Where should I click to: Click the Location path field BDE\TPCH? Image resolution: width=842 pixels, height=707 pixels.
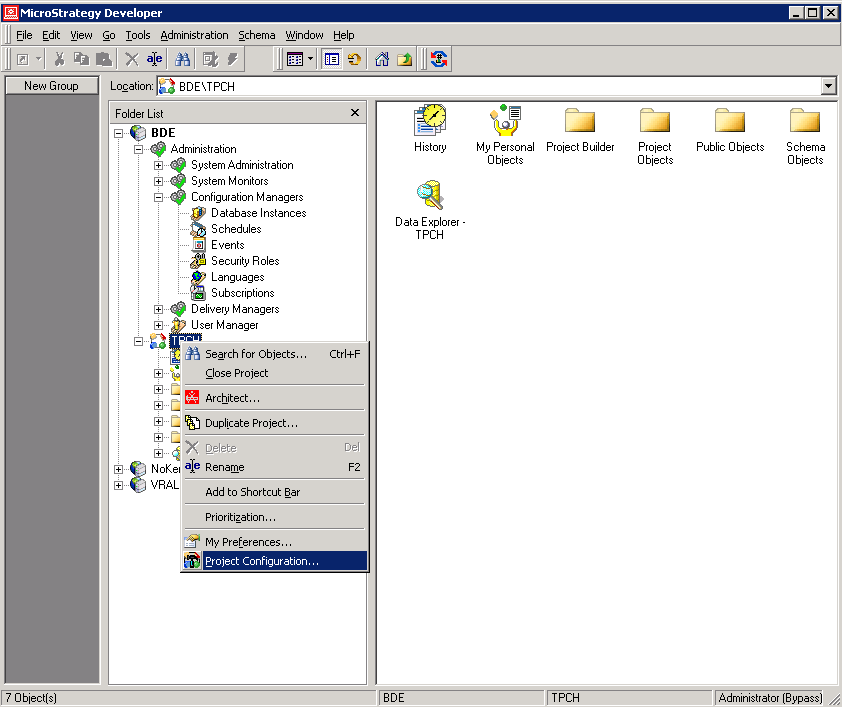click(x=489, y=86)
